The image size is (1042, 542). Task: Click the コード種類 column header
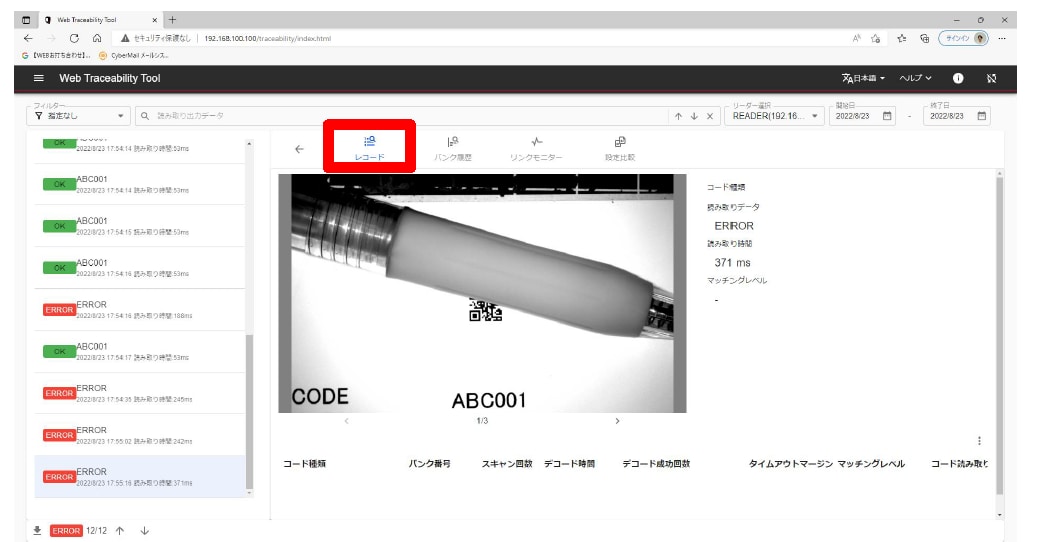[304, 464]
